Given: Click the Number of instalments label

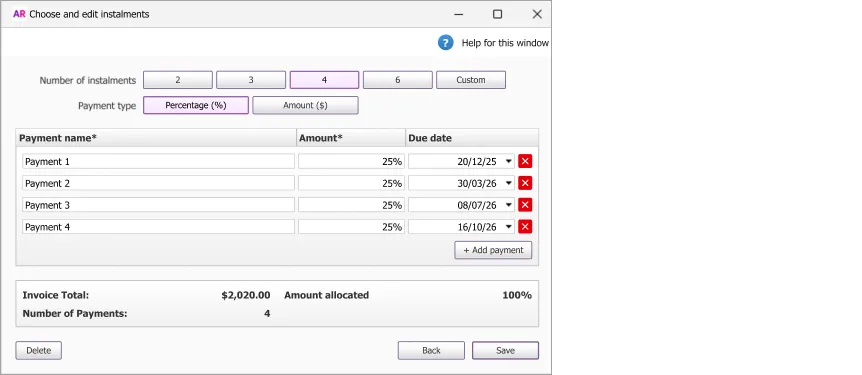Looking at the screenshot, I should pos(87,80).
